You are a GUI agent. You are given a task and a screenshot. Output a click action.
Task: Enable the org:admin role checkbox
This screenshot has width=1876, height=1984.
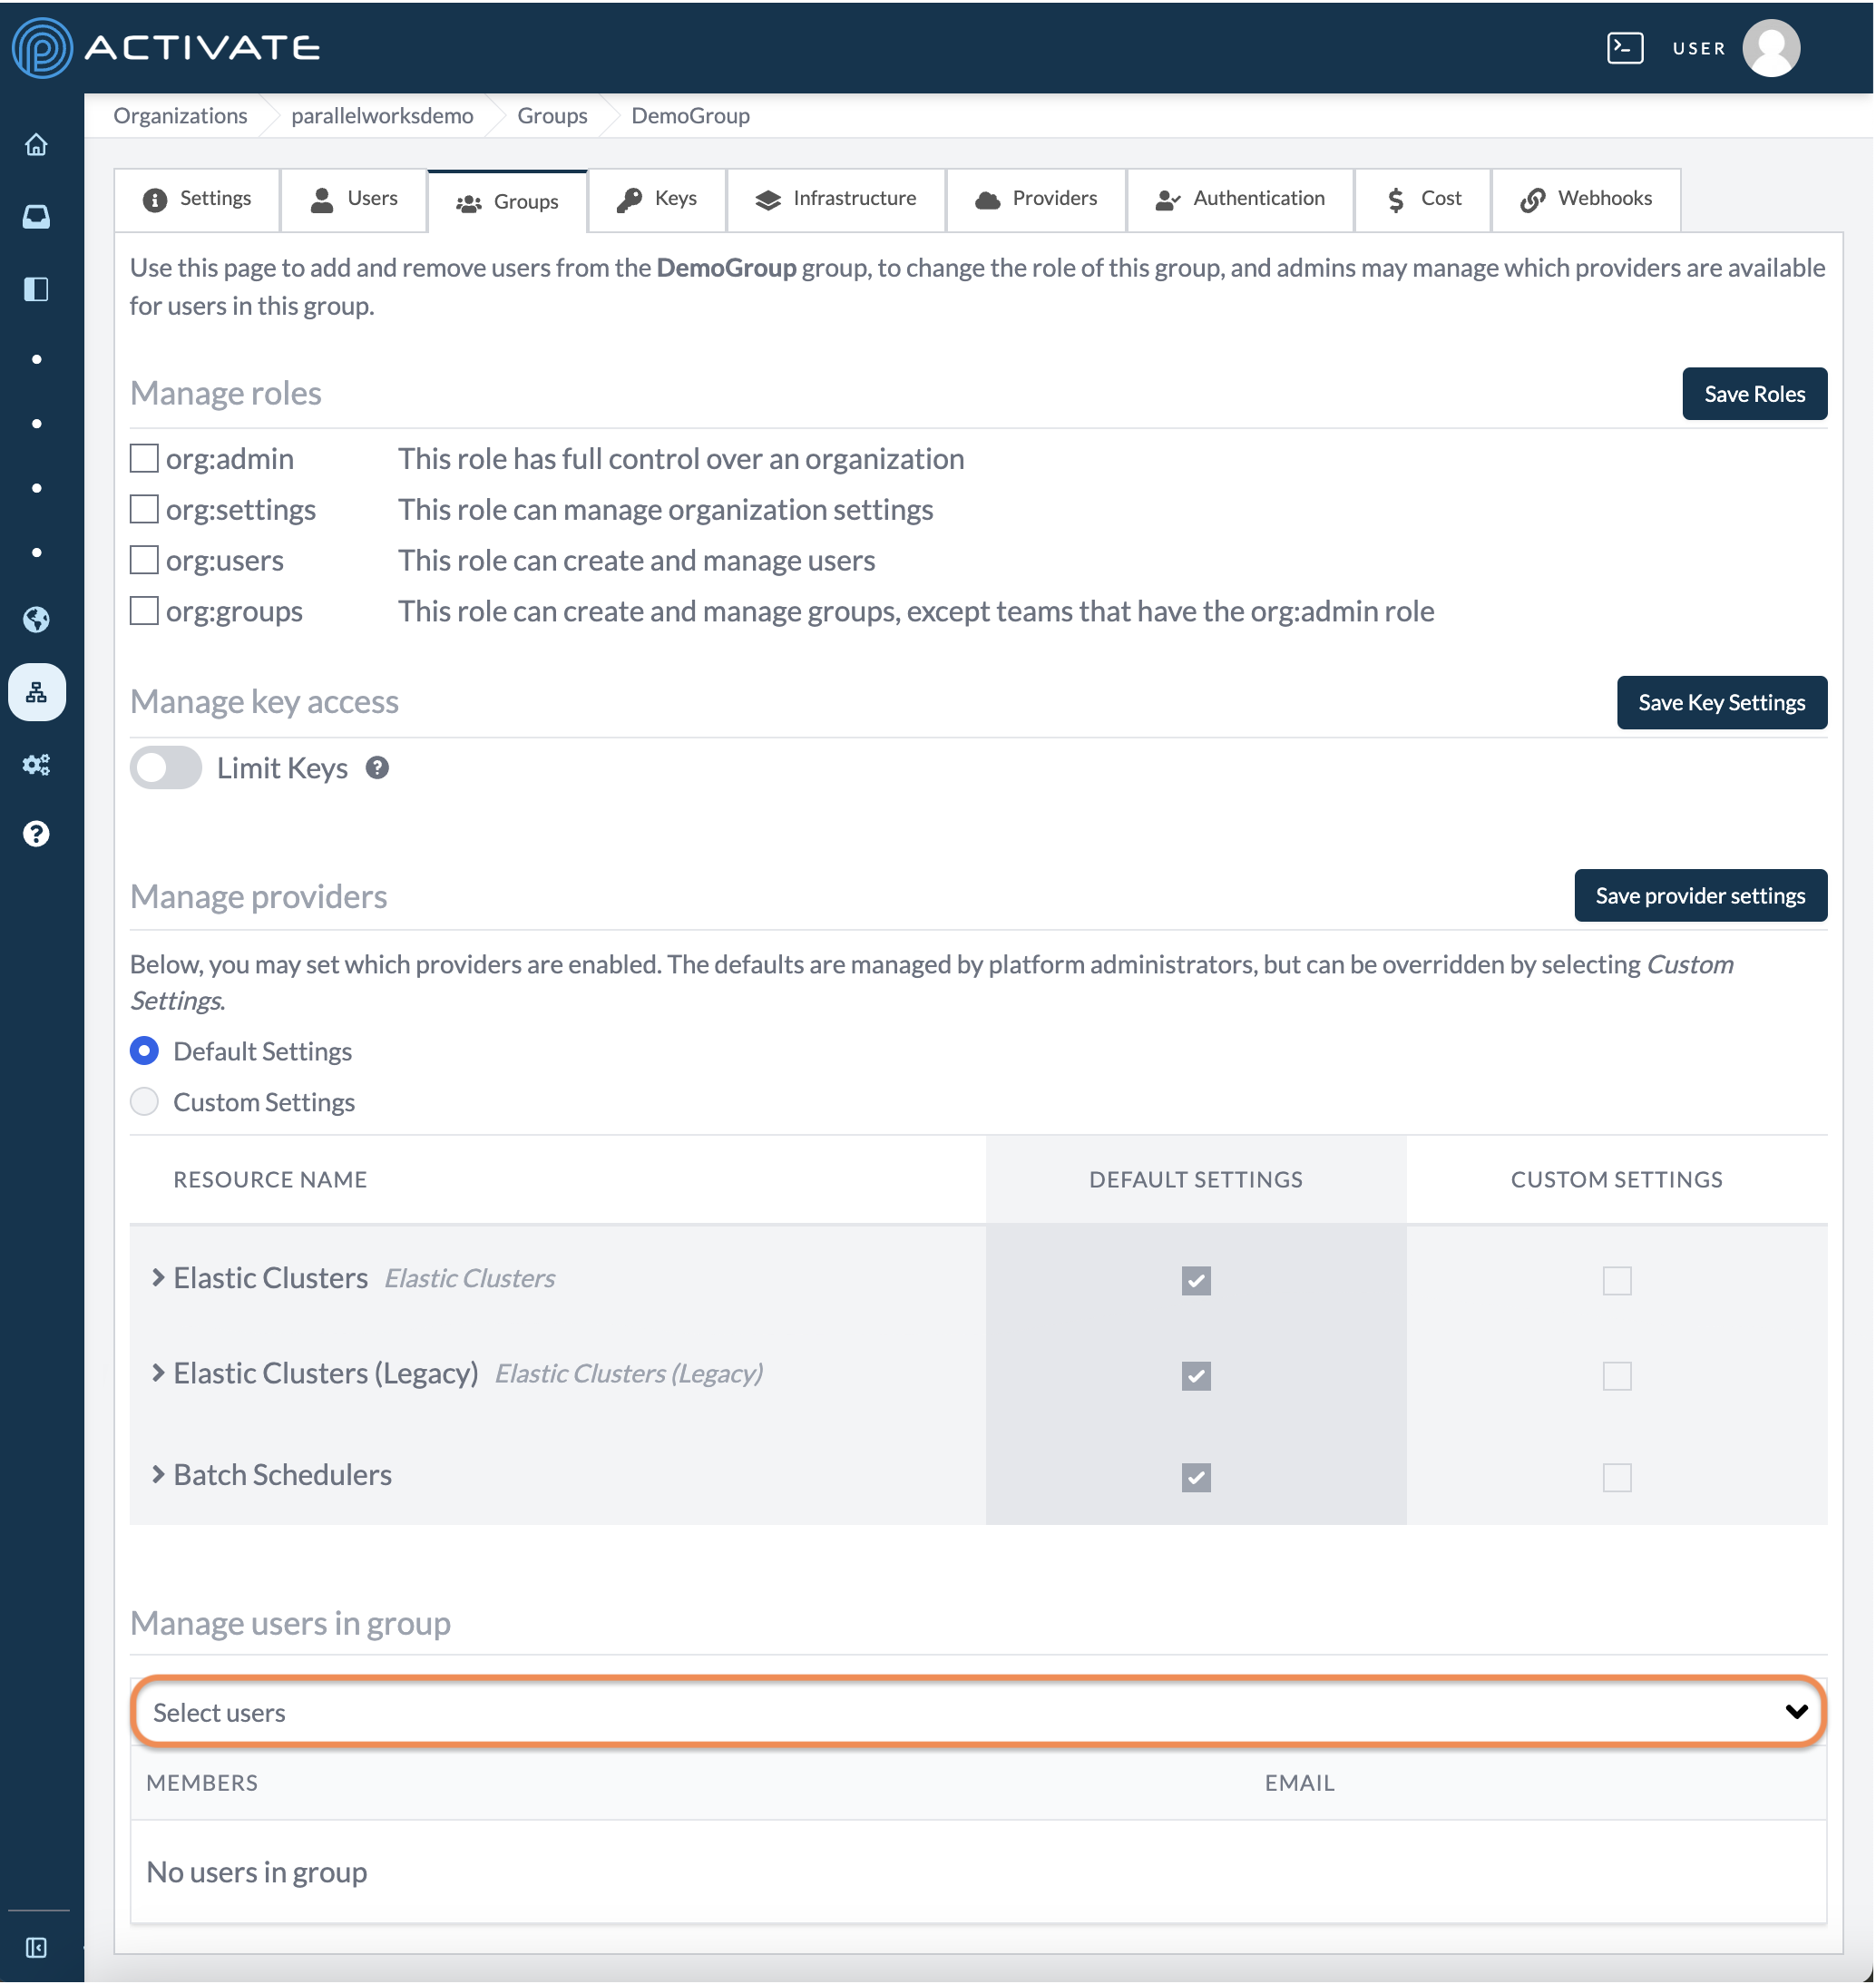coord(144,458)
